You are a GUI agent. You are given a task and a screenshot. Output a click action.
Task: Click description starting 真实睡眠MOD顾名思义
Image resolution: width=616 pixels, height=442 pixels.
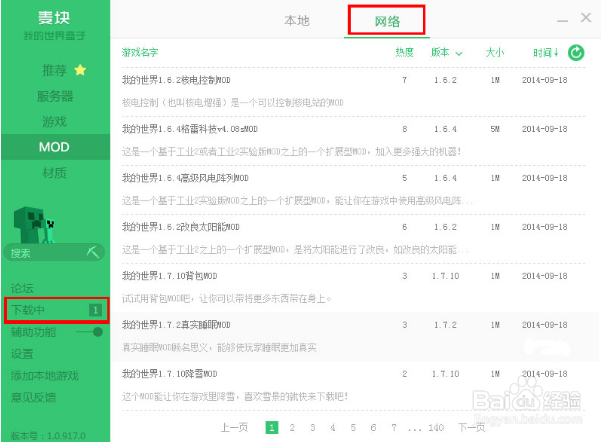click(x=219, y=348)
